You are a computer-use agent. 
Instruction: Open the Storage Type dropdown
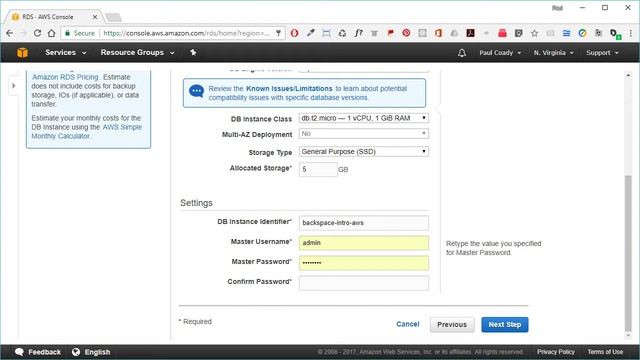pyautogui.click(x=363, y=151)
